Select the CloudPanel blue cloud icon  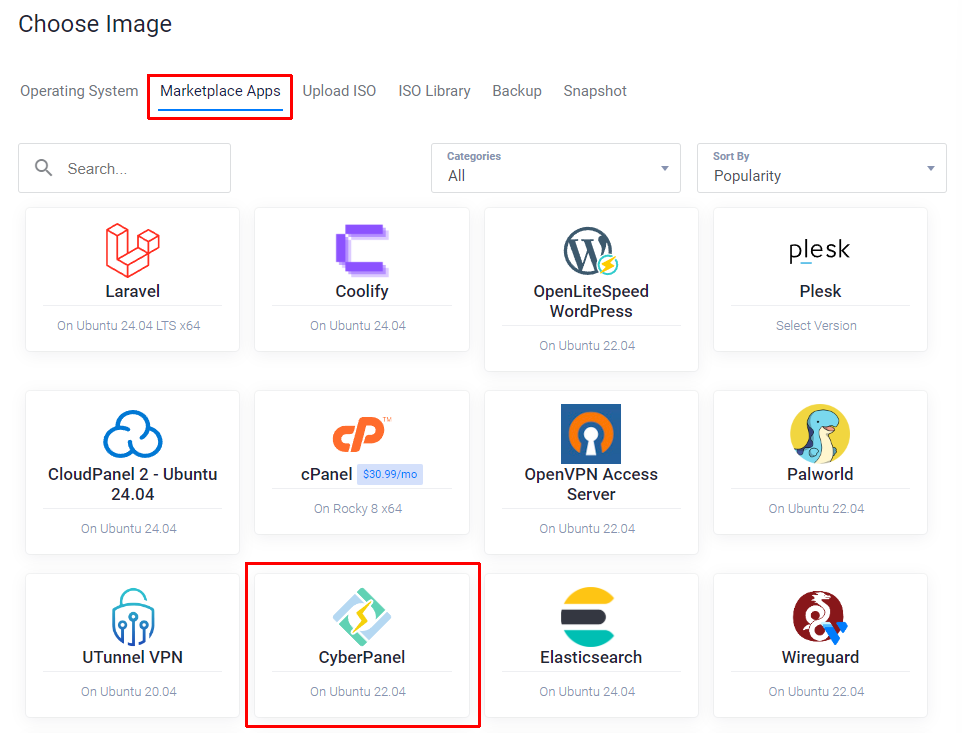(133, 434)
